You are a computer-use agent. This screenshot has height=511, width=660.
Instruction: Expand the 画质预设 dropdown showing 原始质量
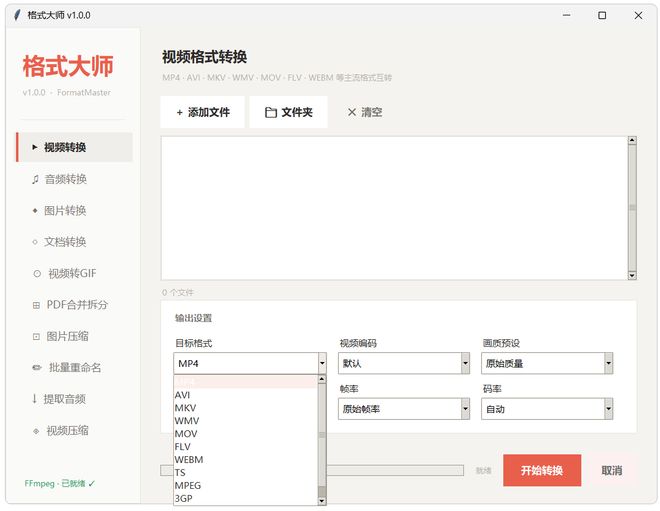pyautogui.click(x=547, y=363)
